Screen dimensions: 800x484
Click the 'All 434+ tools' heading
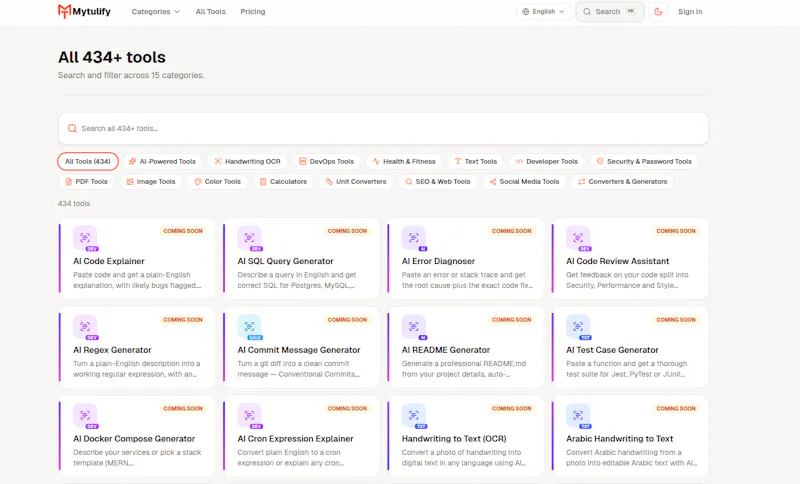[112, 57]
